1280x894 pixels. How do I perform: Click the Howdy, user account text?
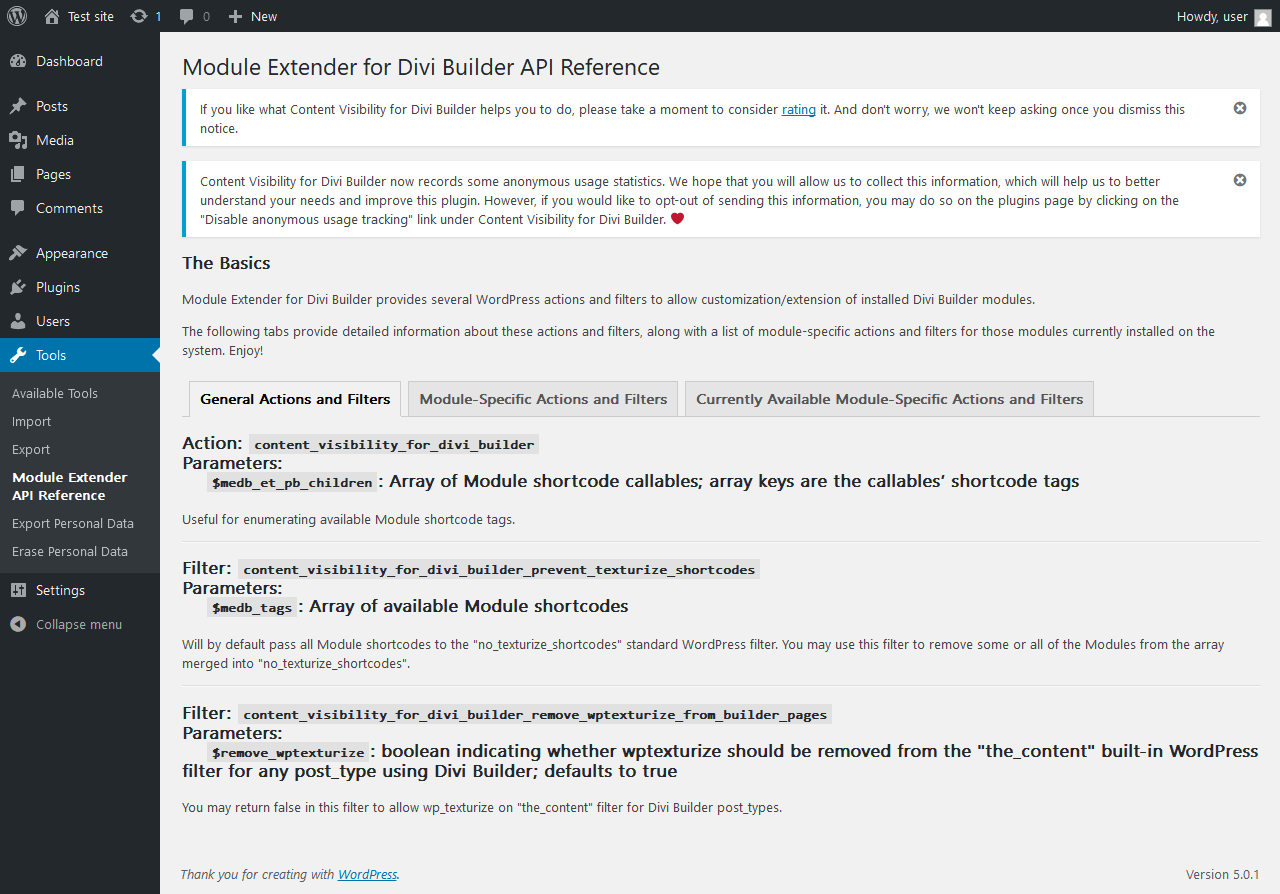coord(1212,16)
